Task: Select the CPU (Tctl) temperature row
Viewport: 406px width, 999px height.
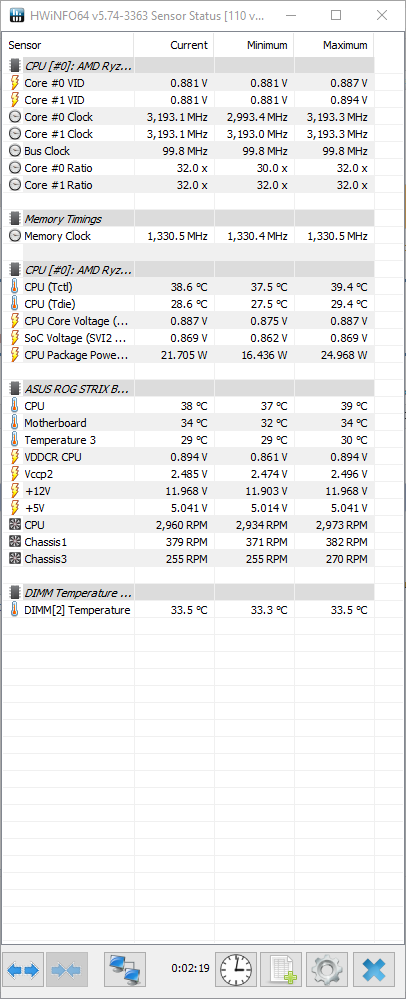Action: pyautogui.click(x=189, y=287)
